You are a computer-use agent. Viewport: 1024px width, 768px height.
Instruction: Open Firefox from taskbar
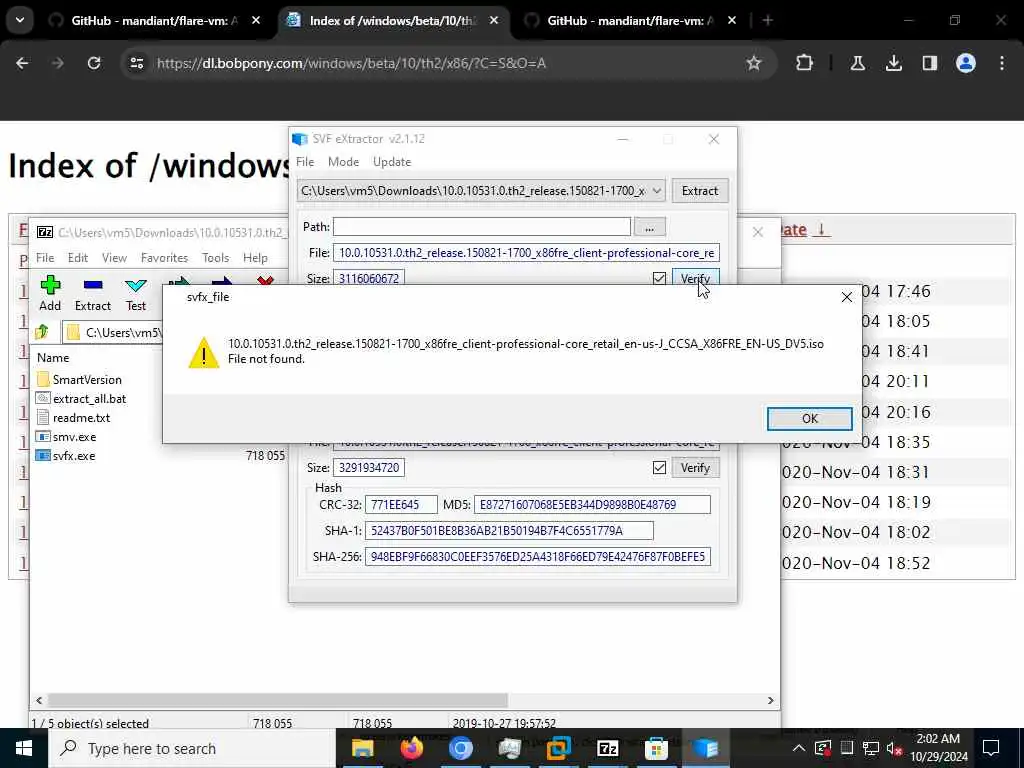pyautogui.click(x=411, y=748)
